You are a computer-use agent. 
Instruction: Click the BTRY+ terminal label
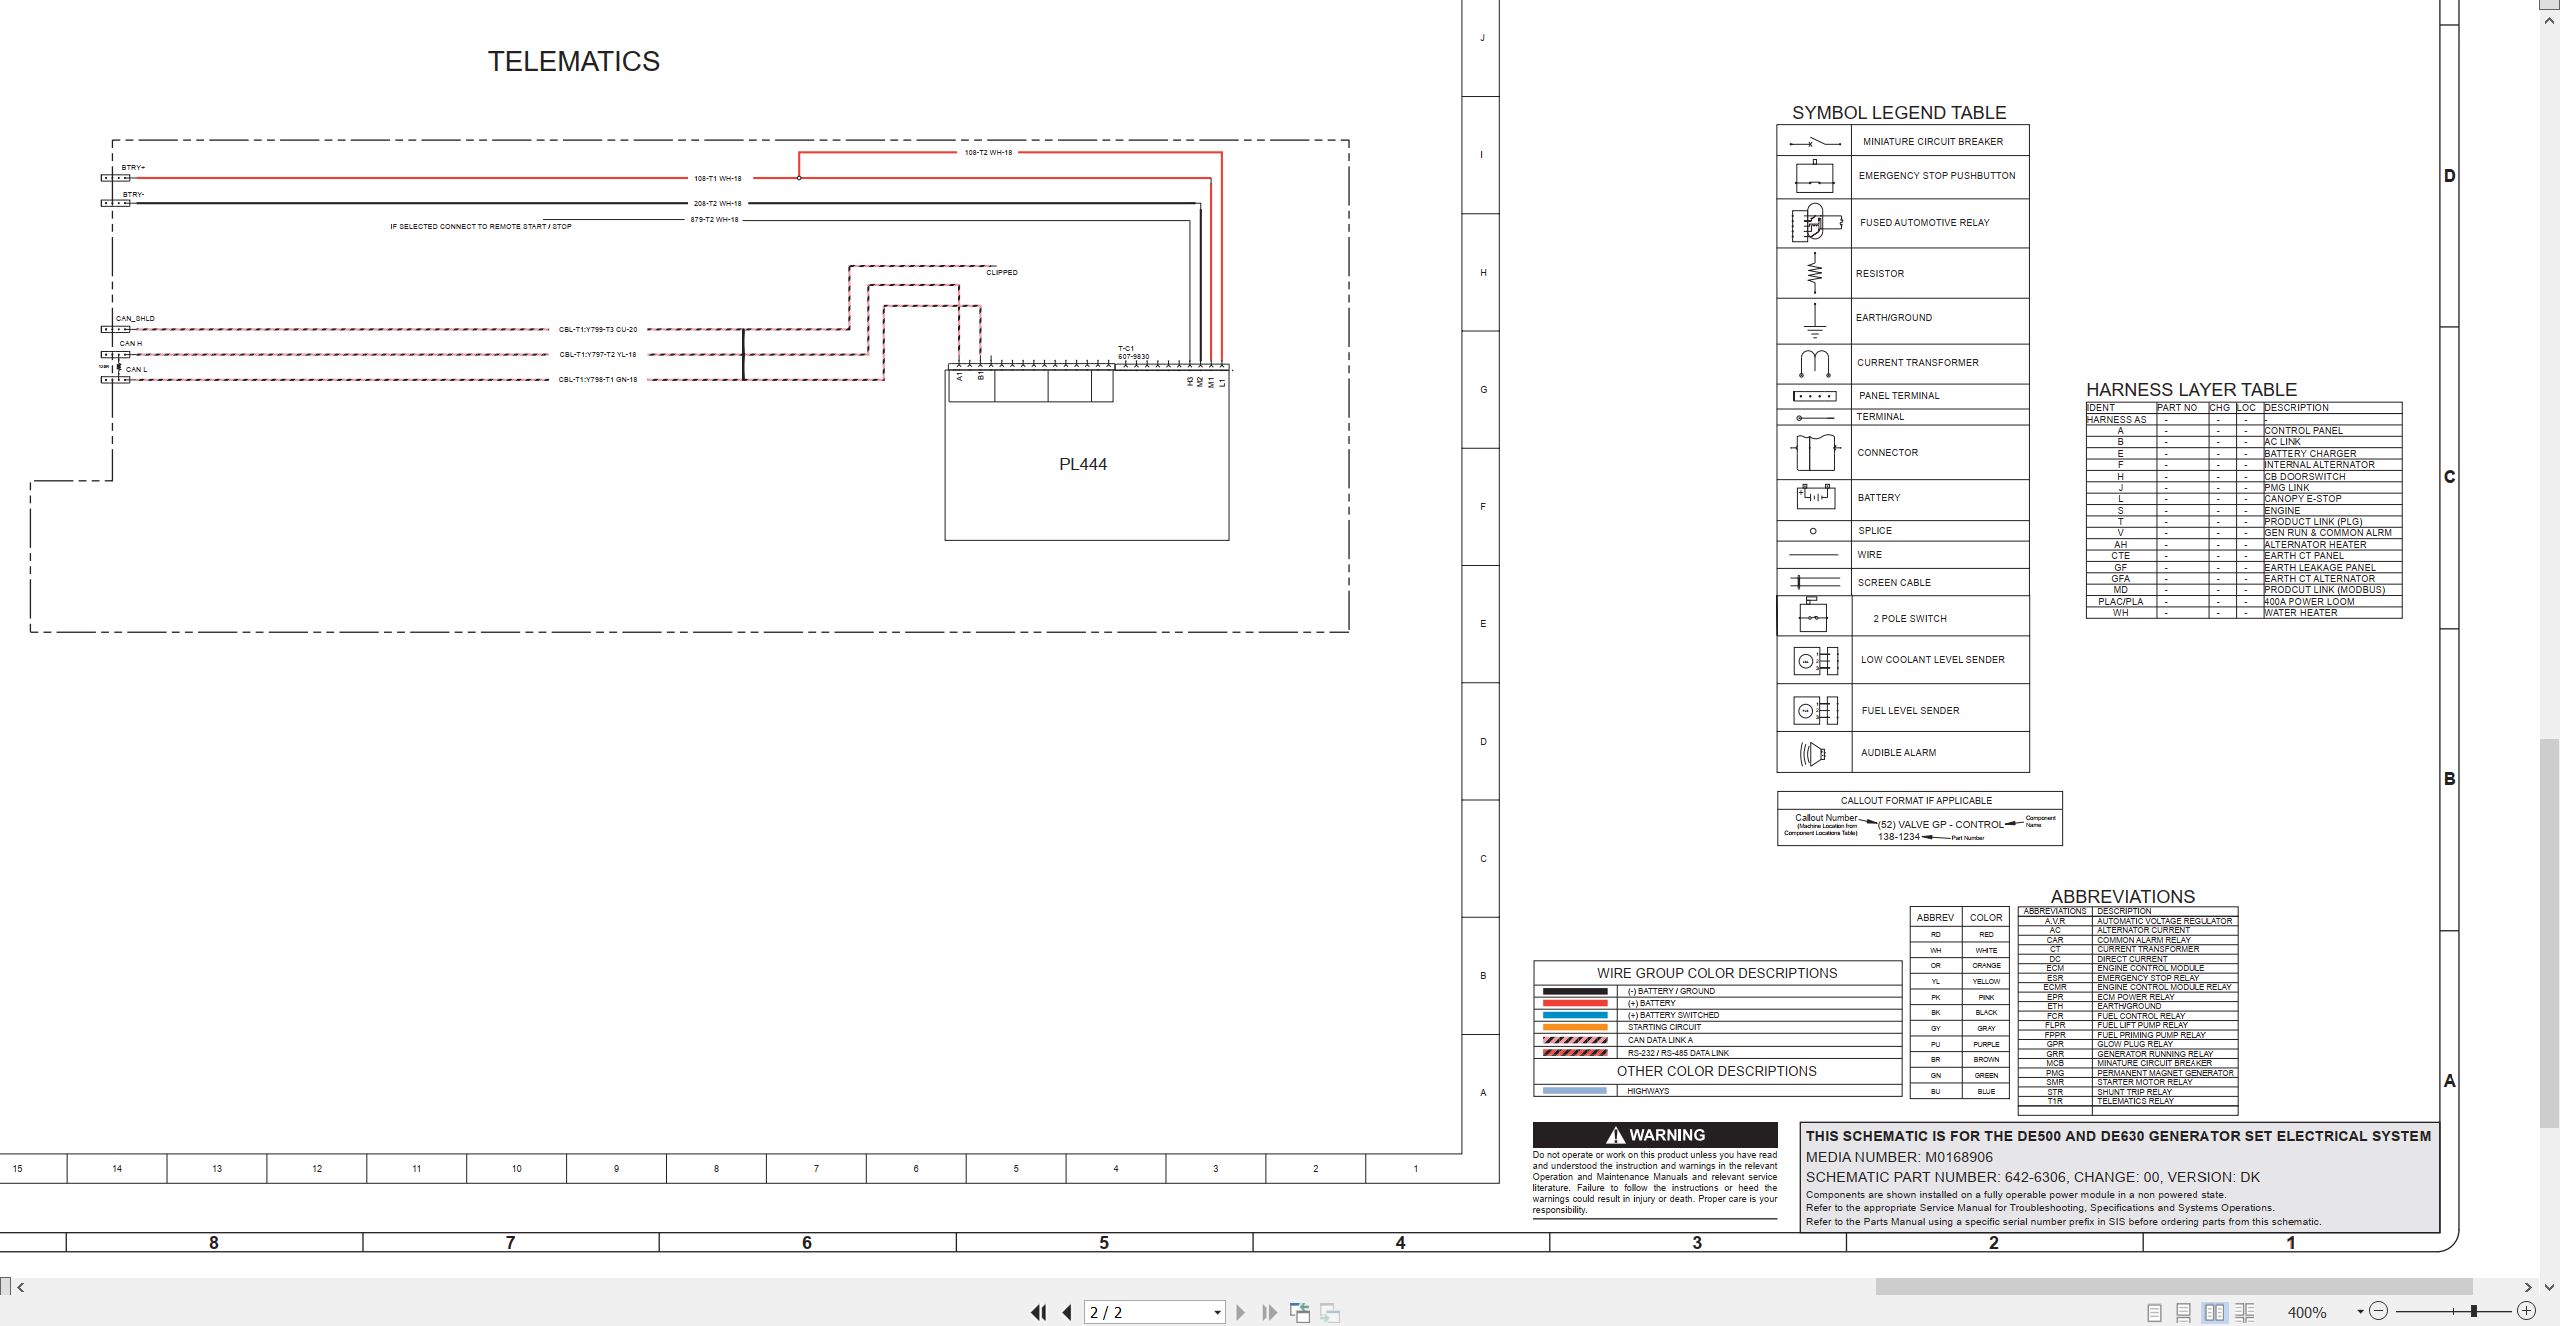pos(134,168)
